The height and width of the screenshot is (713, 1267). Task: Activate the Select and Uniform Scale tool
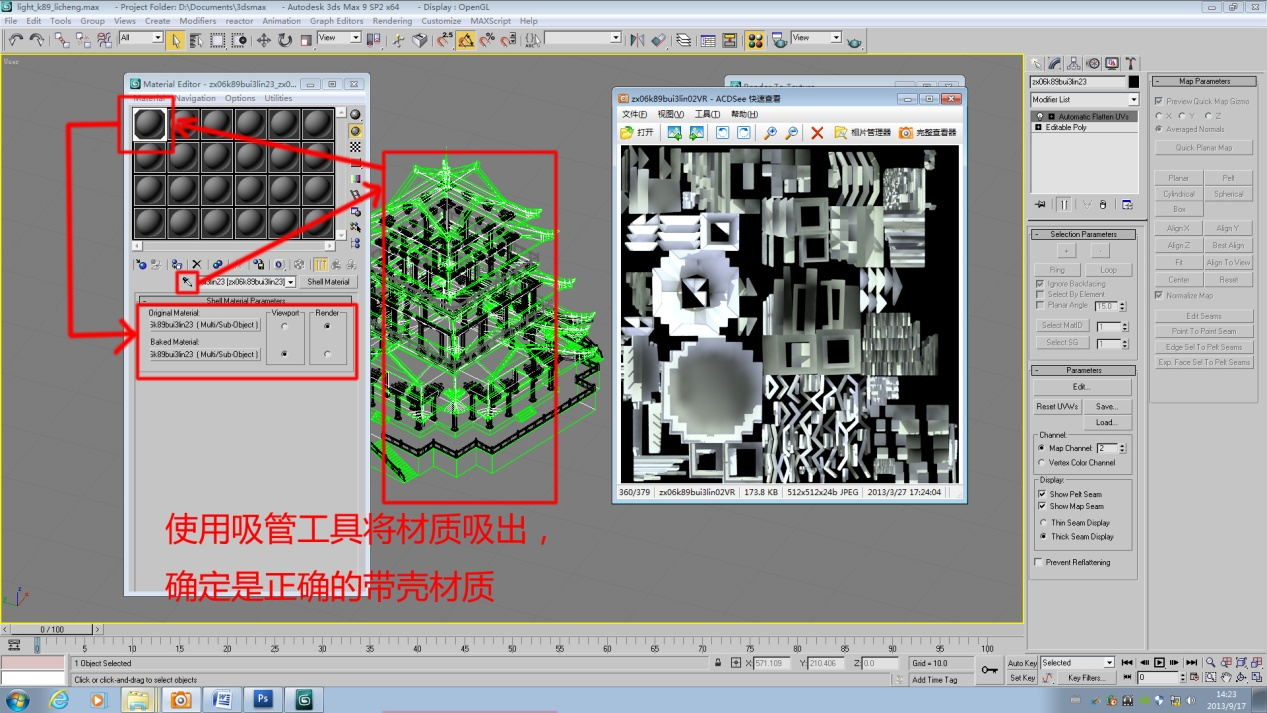click(x=306, y=40)
